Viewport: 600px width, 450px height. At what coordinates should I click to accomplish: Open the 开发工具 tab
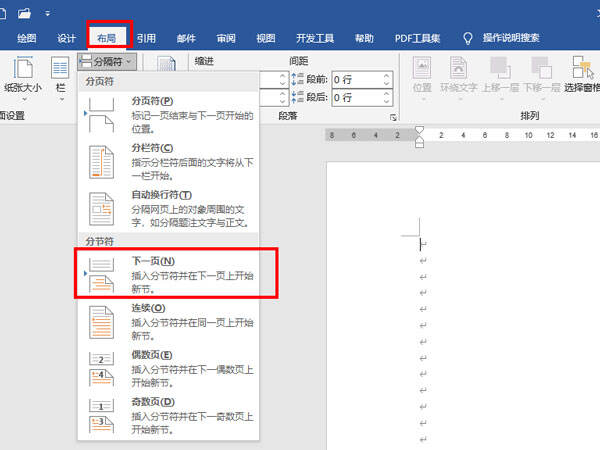(315, 38)
